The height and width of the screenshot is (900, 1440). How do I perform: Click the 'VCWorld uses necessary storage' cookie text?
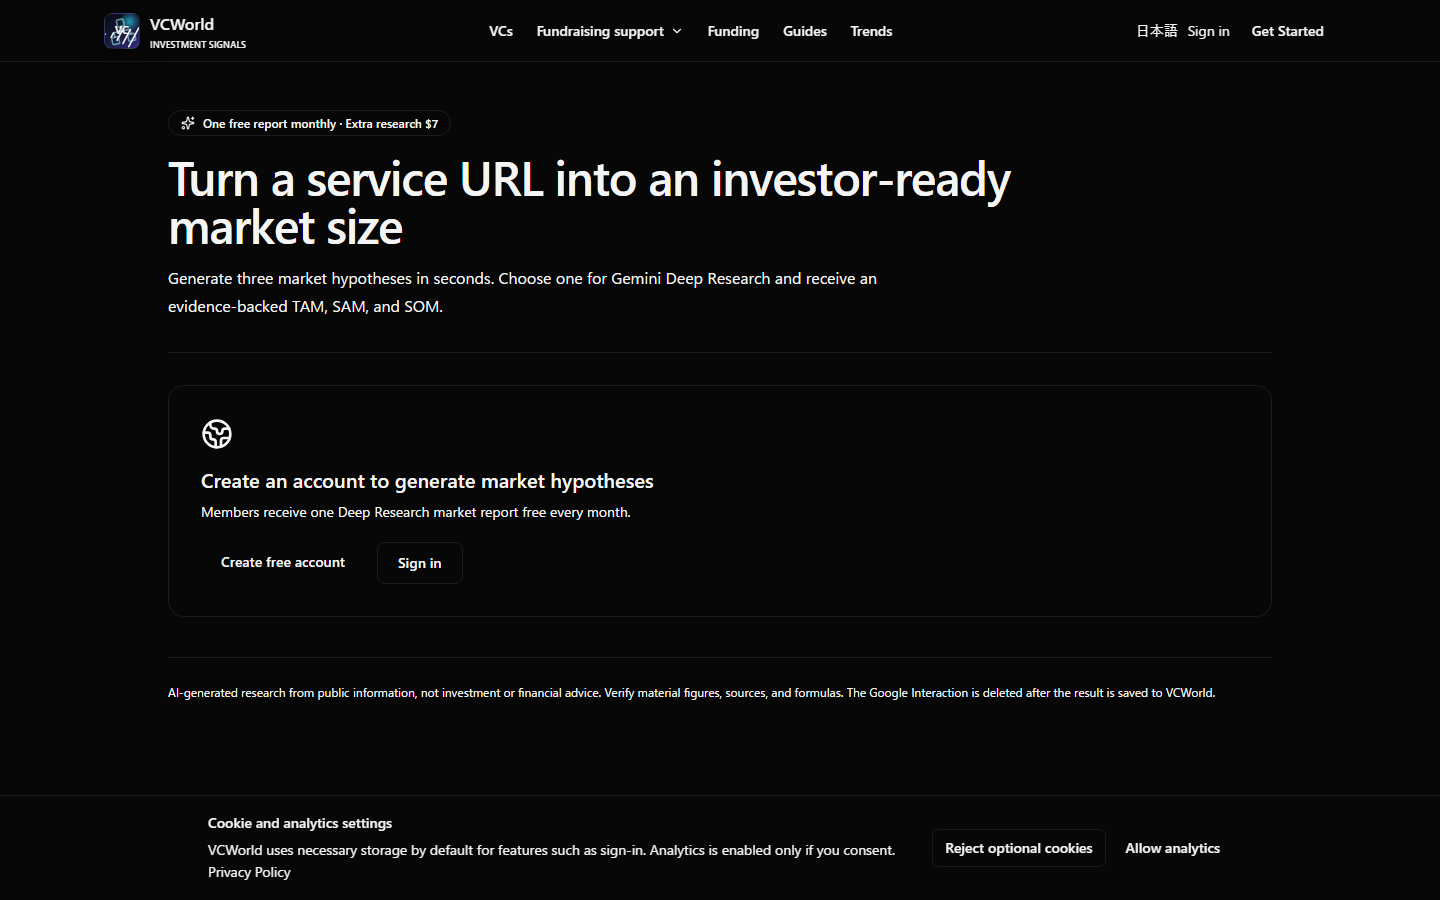click(x=551, y=850)
